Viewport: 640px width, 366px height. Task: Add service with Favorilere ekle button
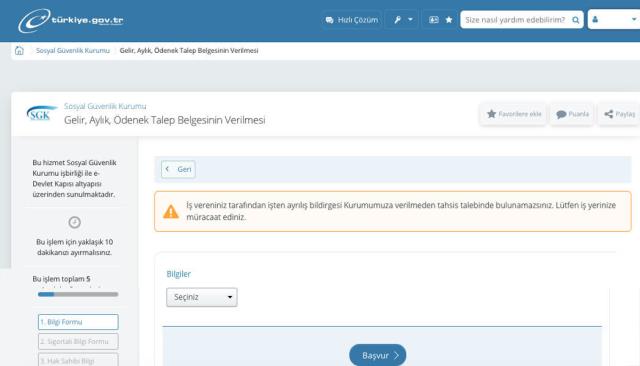513,114
